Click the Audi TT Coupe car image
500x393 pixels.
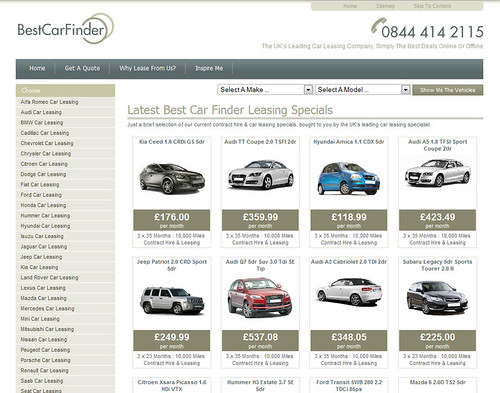coord(260,174)
